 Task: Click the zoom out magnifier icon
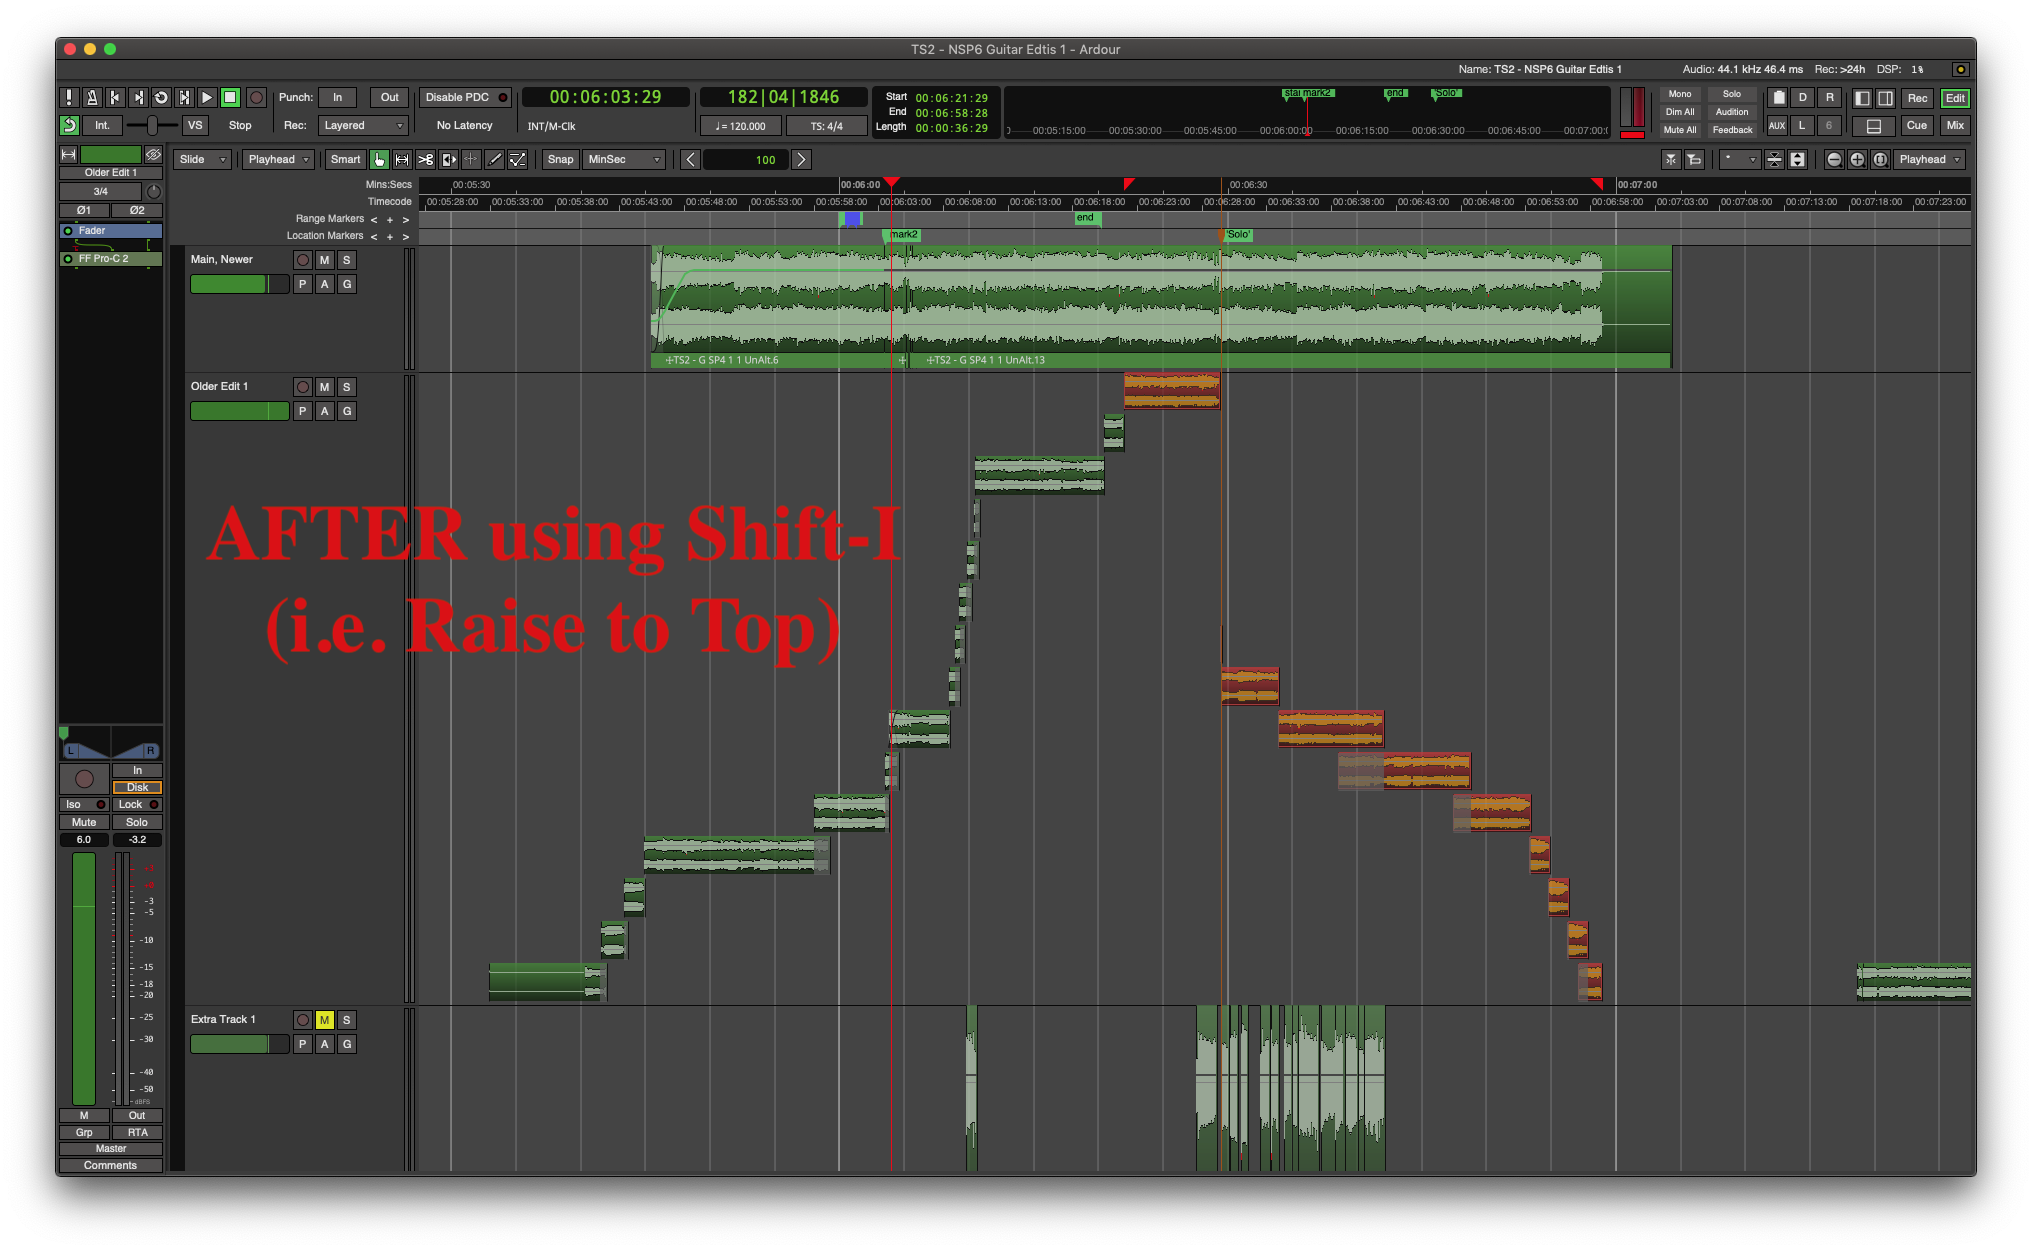(x=1833, y=160)
